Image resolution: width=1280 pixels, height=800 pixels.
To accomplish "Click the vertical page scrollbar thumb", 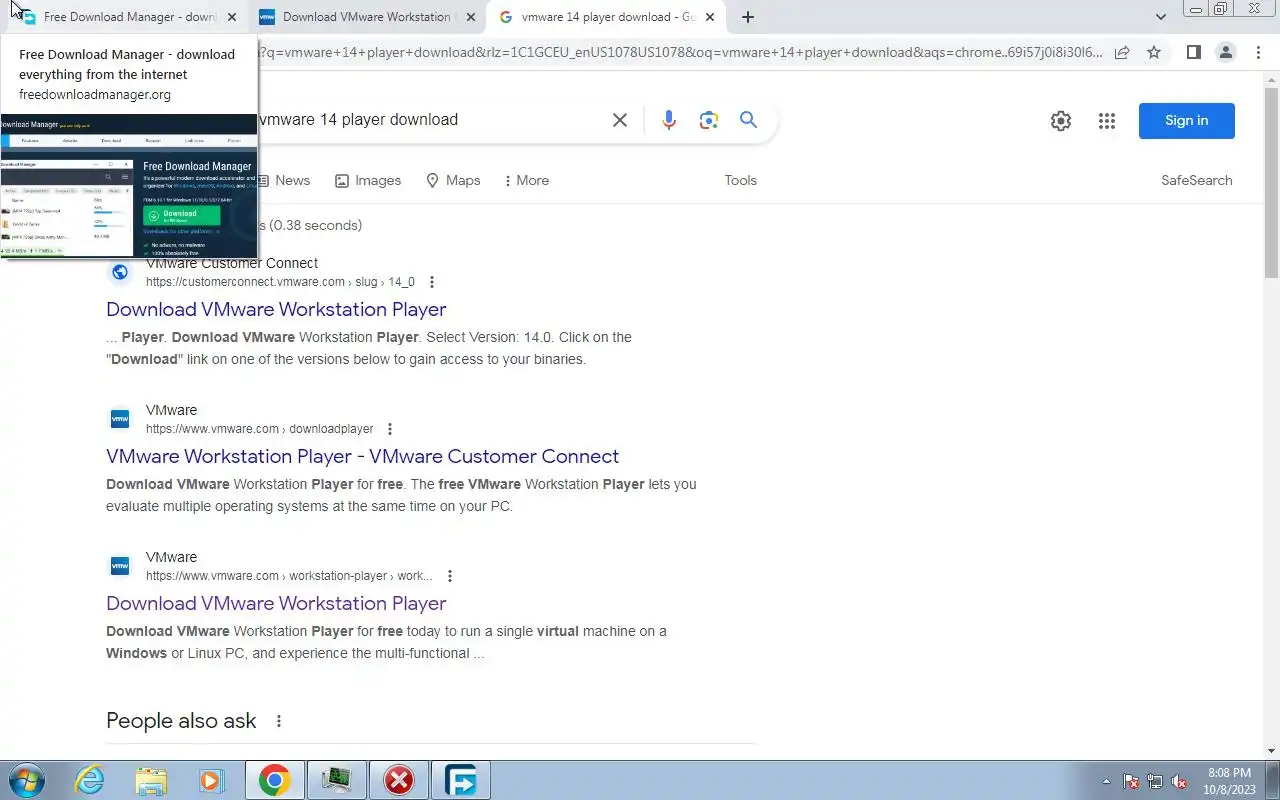I will (x=1272, y=183).
